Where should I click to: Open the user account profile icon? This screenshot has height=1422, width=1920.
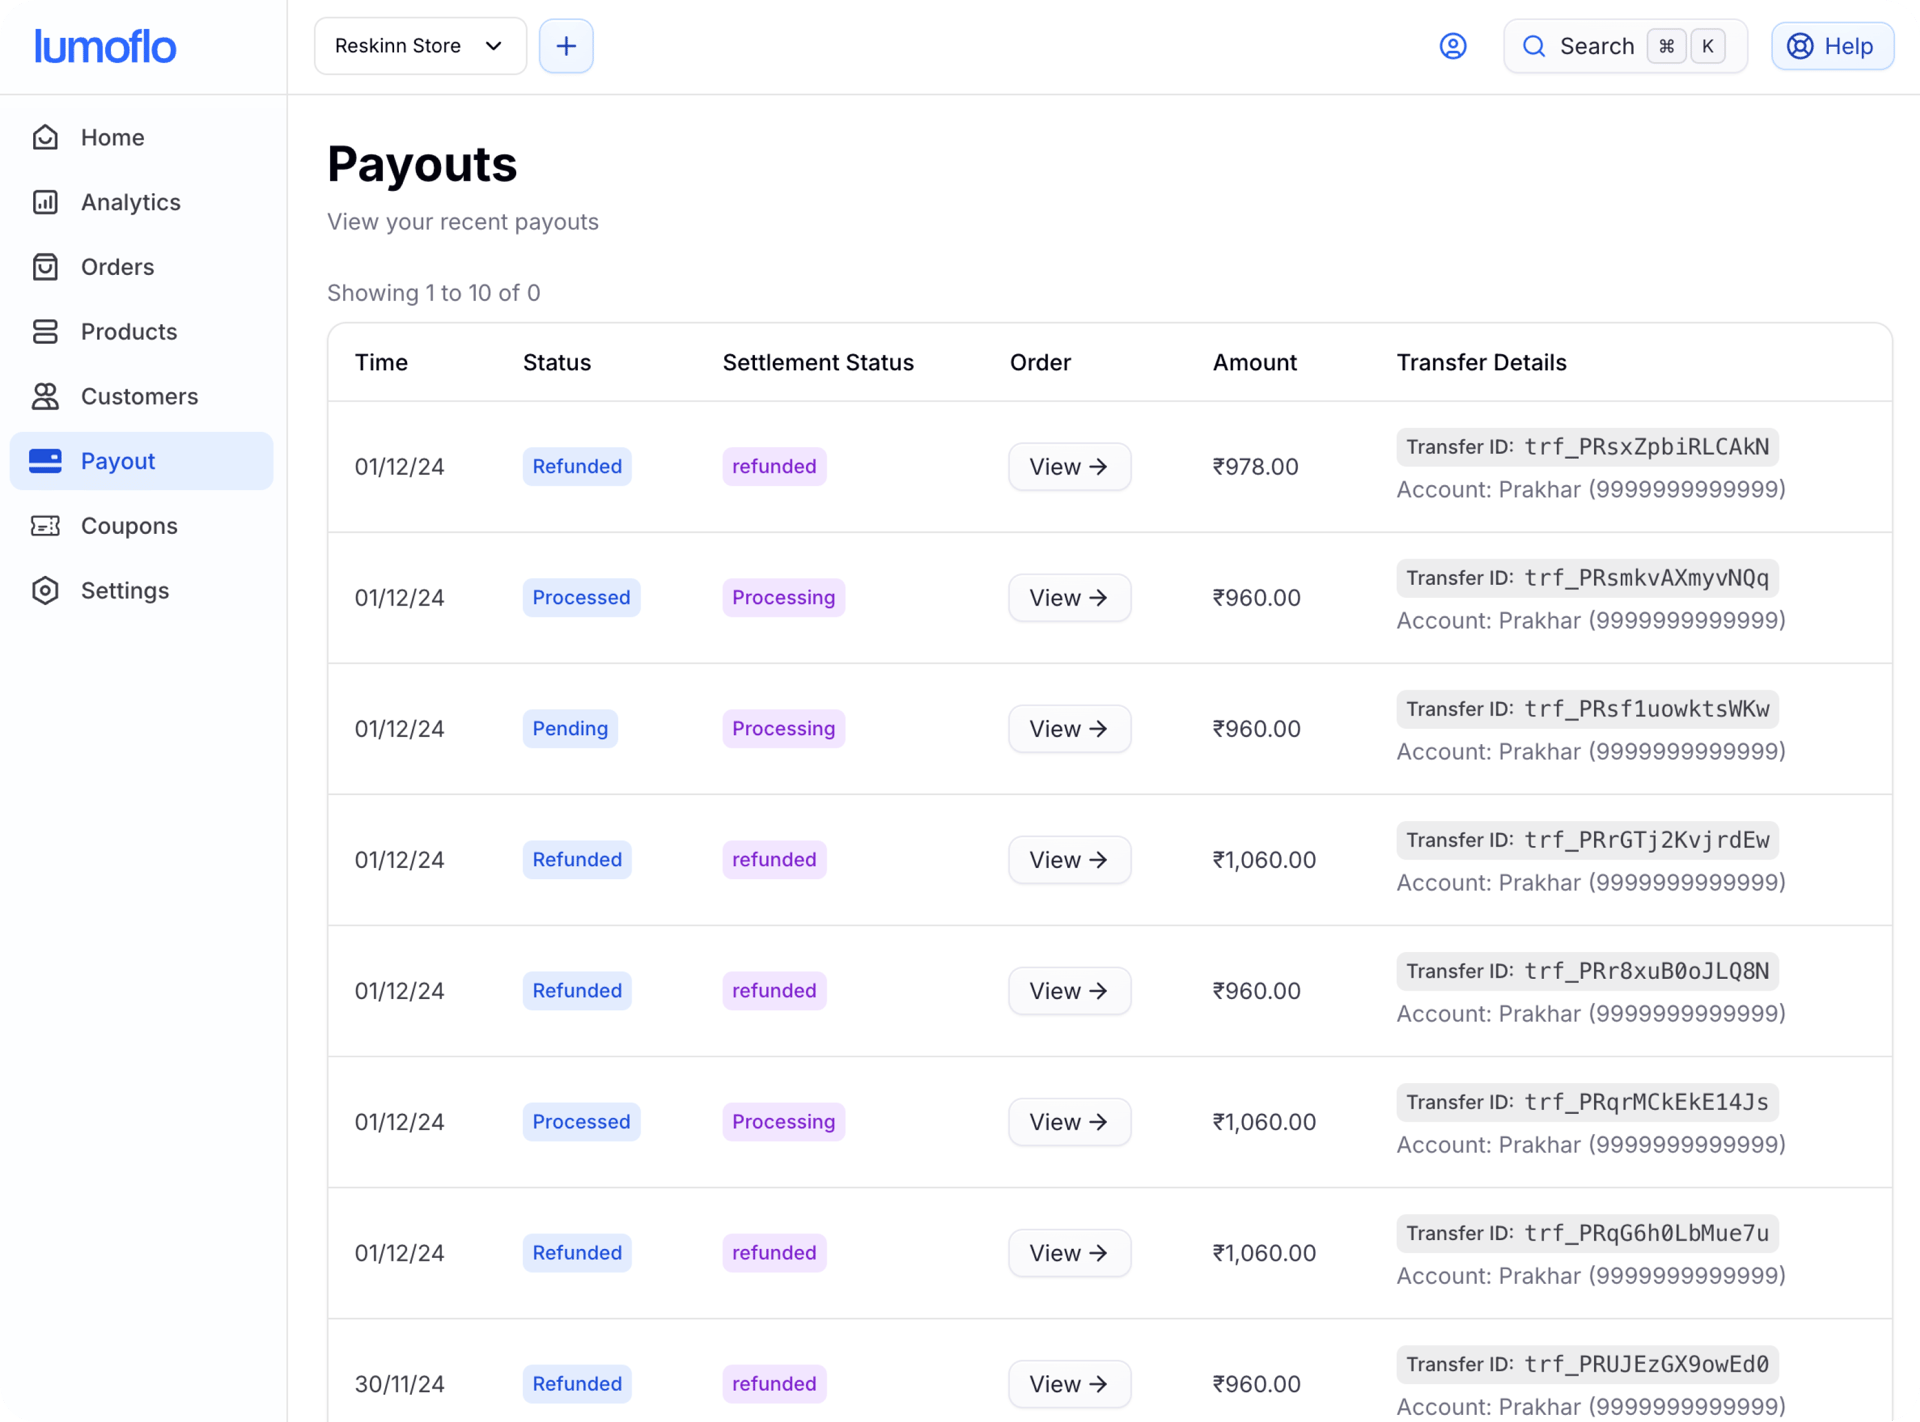click(x=1453, y=46)
